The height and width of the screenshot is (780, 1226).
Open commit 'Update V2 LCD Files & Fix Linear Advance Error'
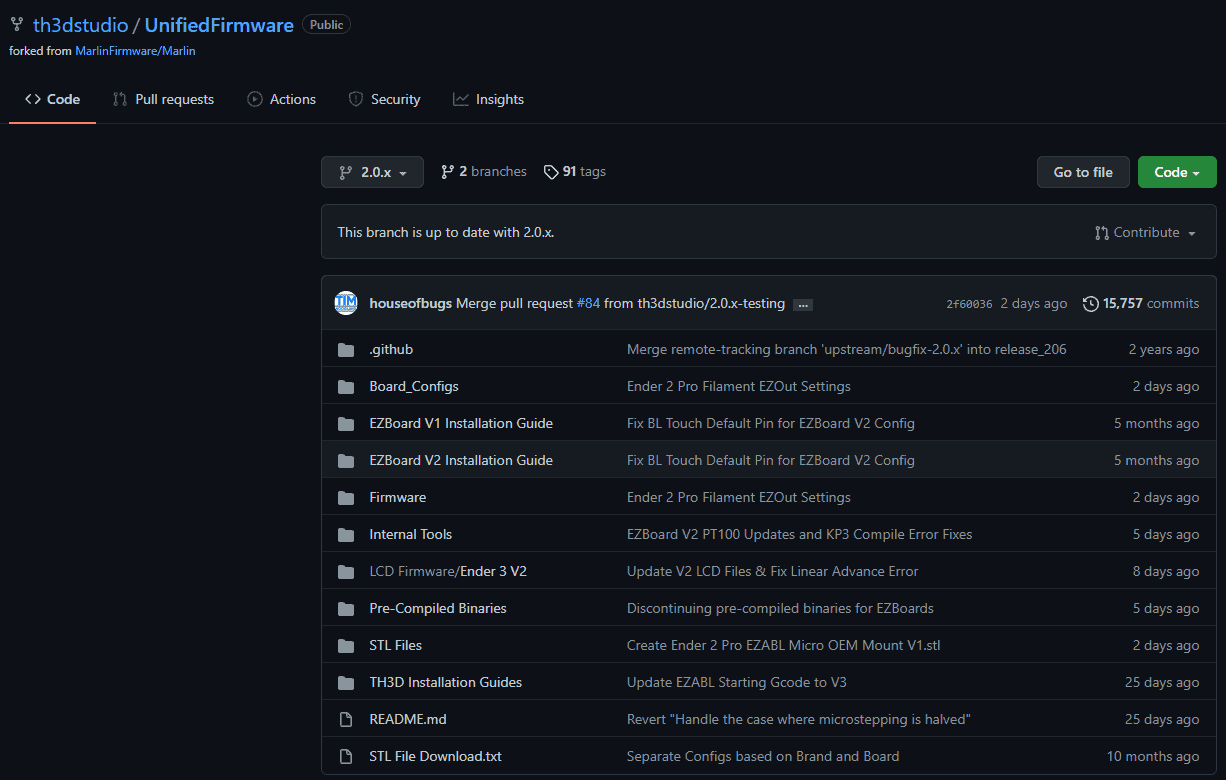(x=773, y=572)
